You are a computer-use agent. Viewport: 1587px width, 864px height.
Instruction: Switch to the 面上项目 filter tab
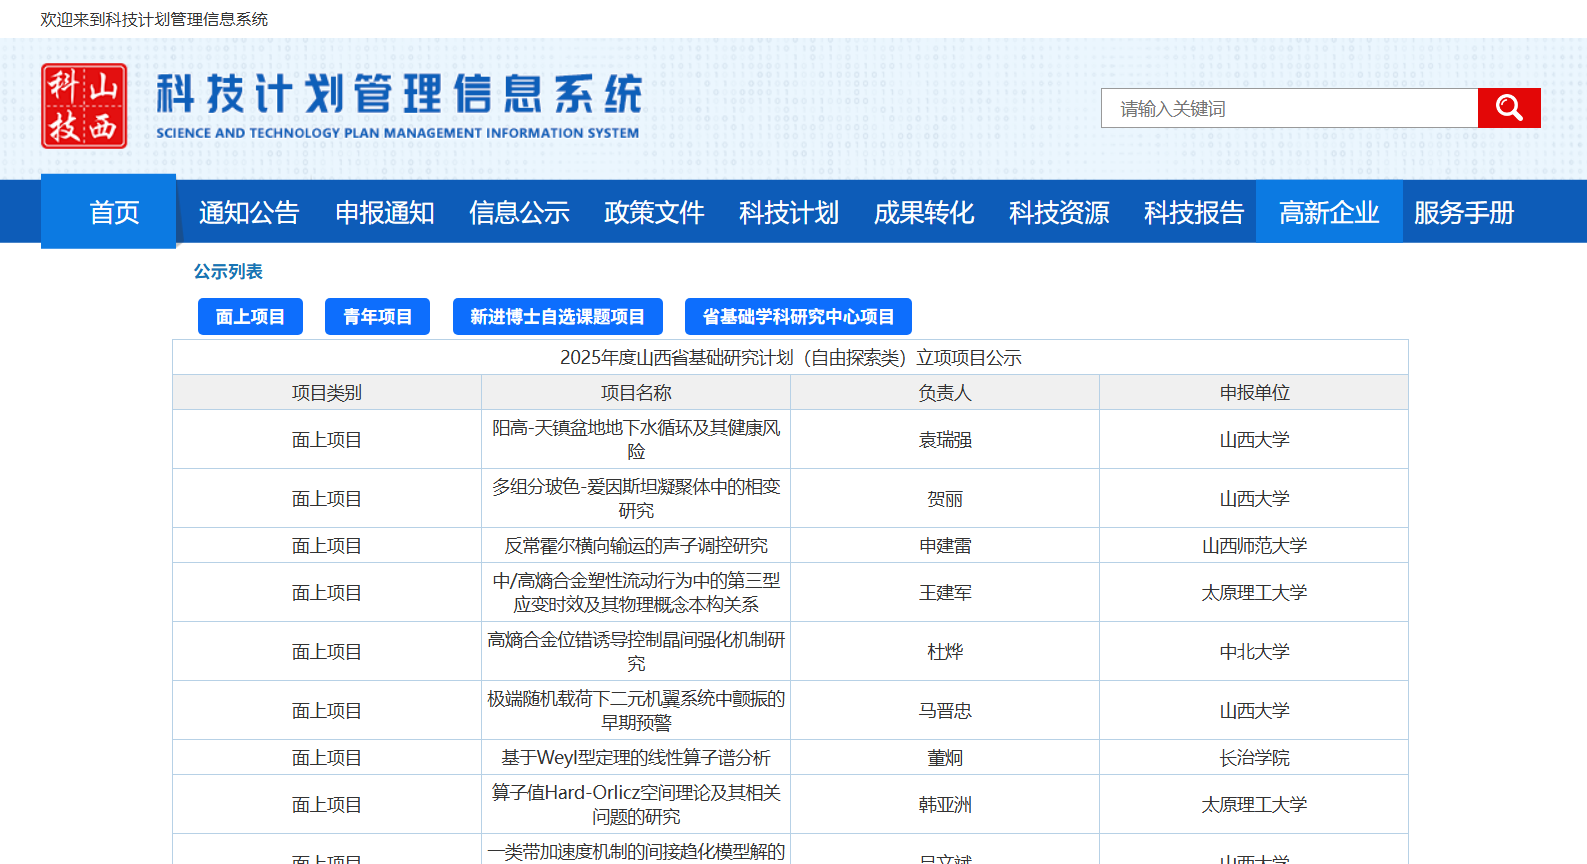coord(250,317)
